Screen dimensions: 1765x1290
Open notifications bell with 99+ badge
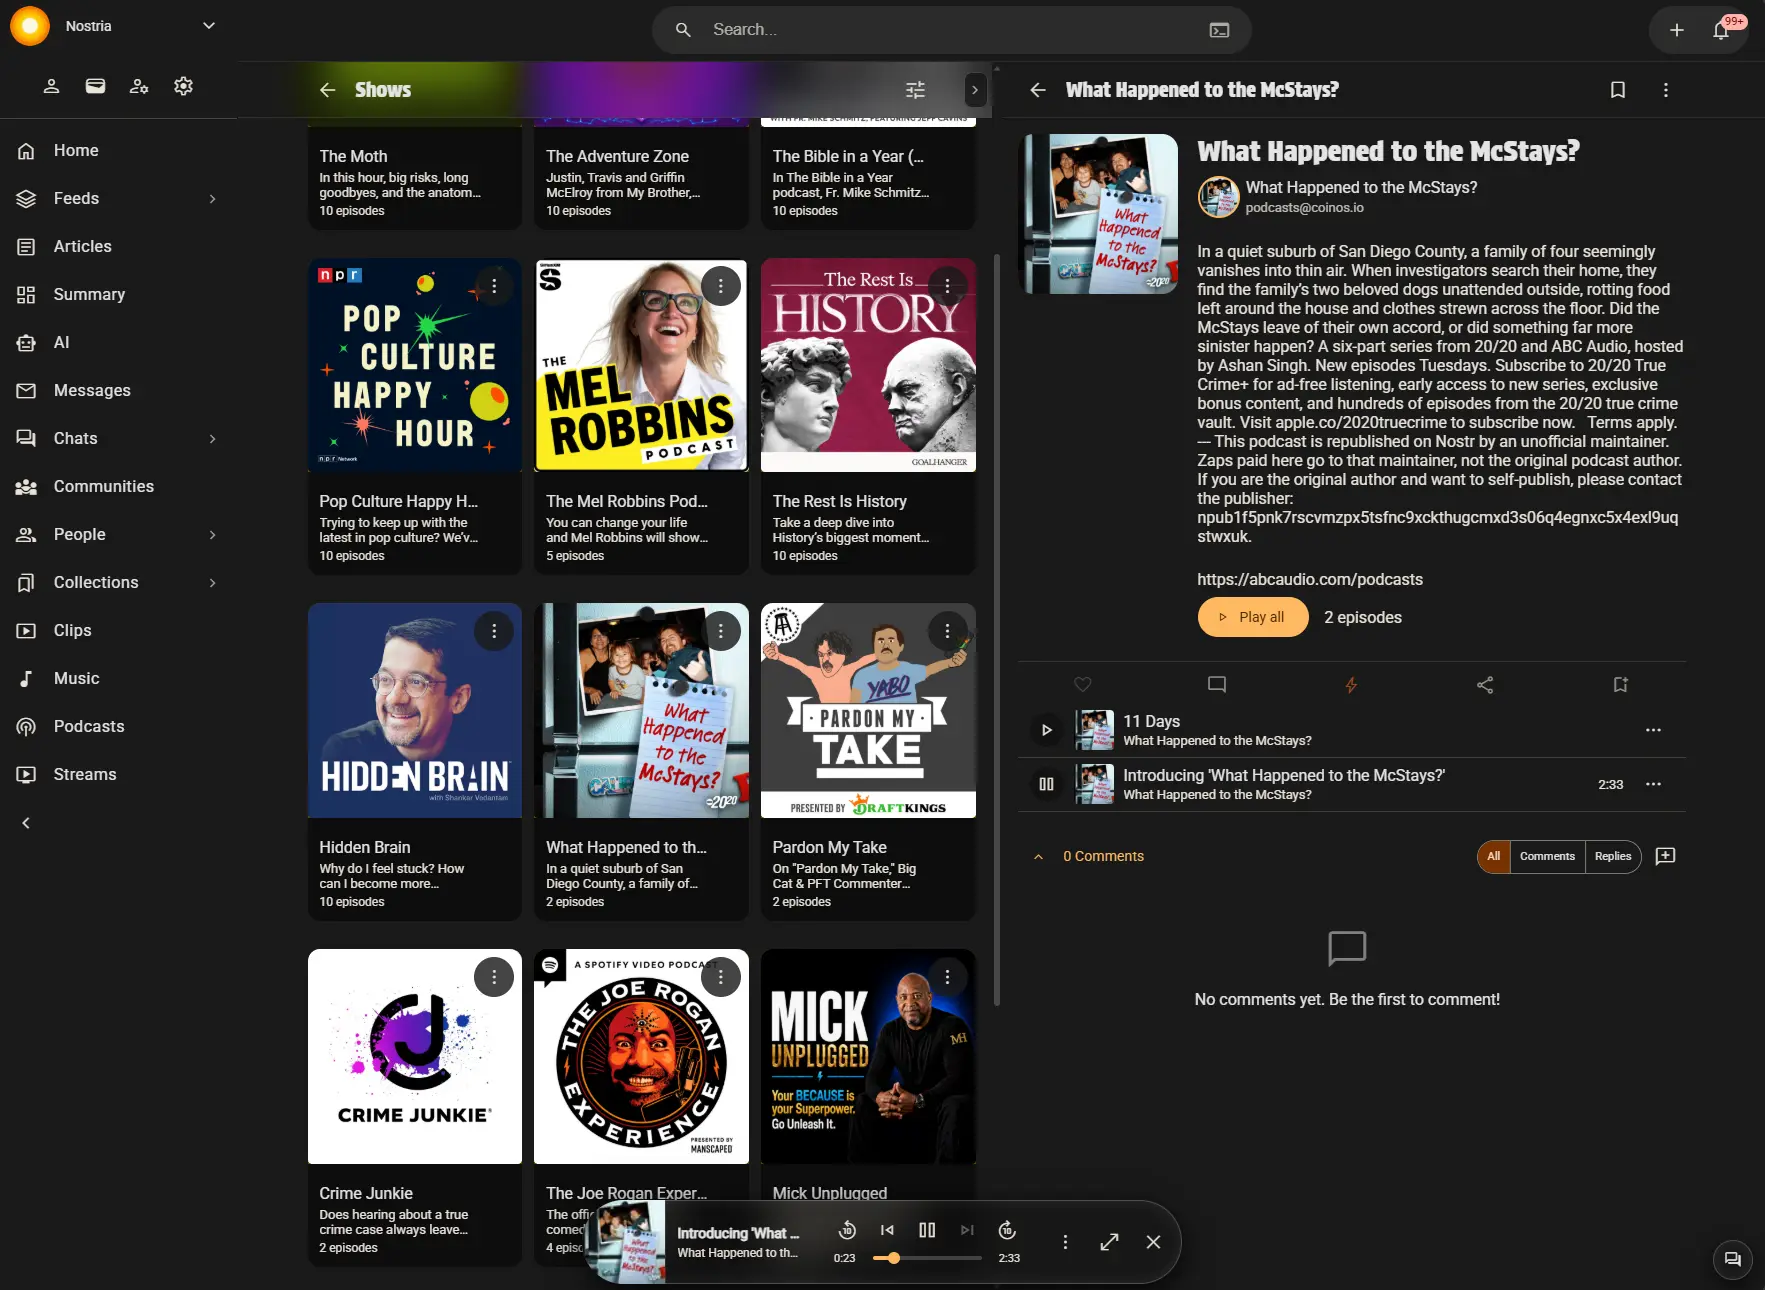click(x=1722, y=30)
